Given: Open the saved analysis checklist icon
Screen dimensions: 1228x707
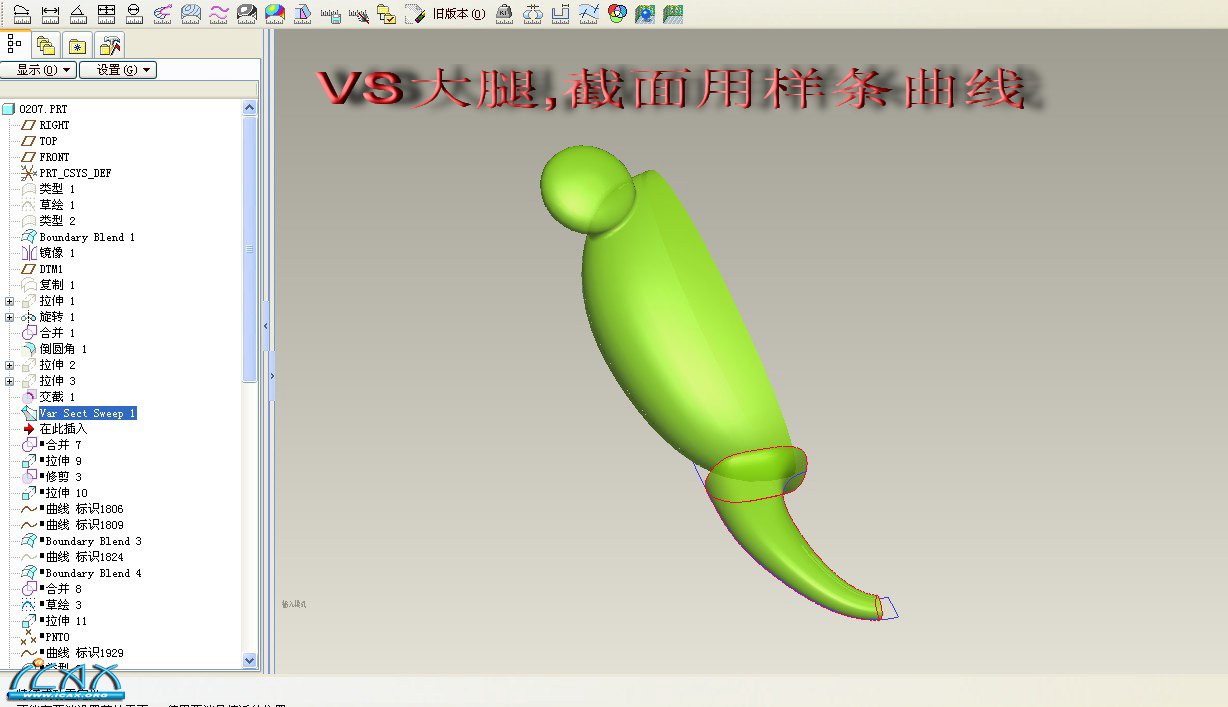Looking at the screenshot, I should tap(387, 14).
